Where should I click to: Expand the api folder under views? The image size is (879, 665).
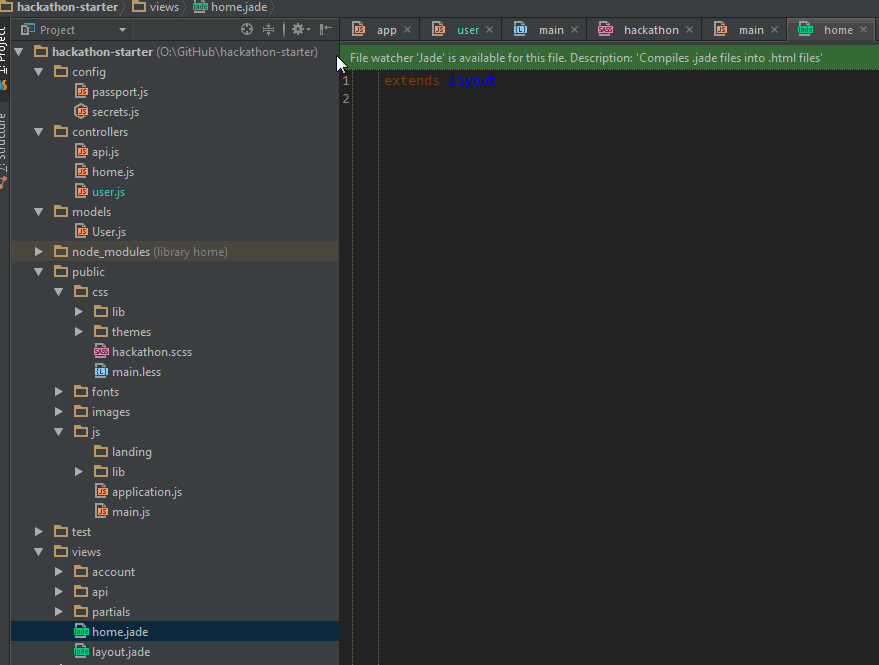coord(59,592)
